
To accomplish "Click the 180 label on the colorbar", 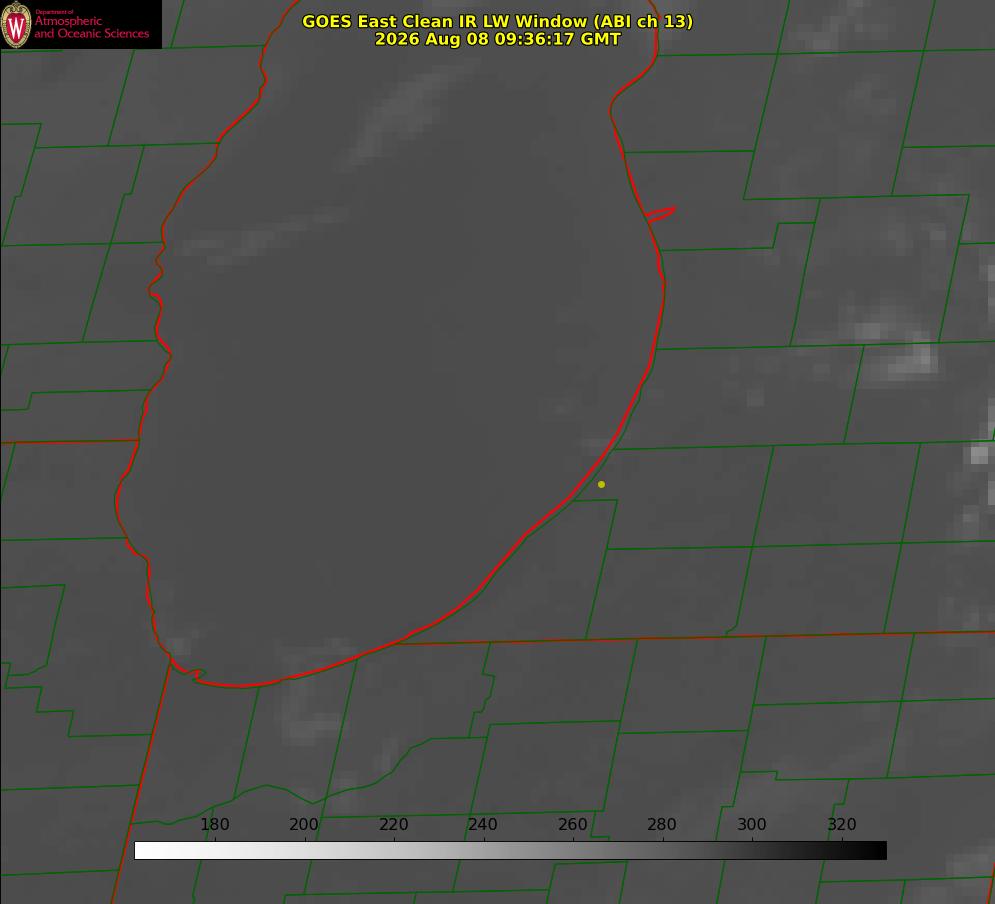I will [x=214, y=824].
